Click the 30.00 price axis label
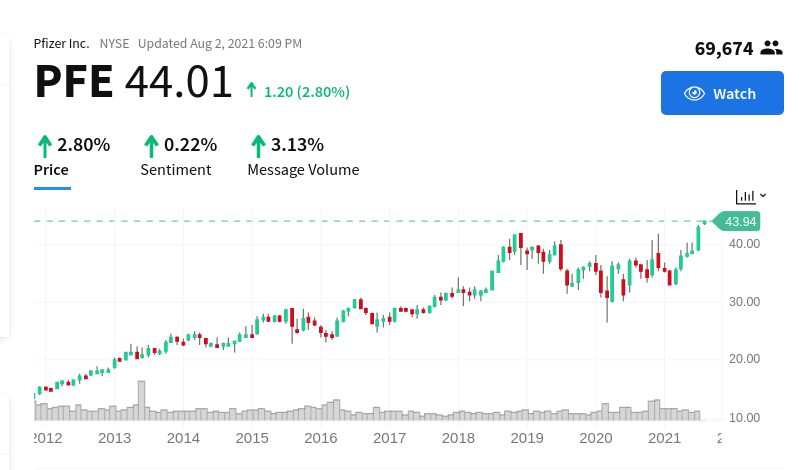809x470 pixels. 744,301
